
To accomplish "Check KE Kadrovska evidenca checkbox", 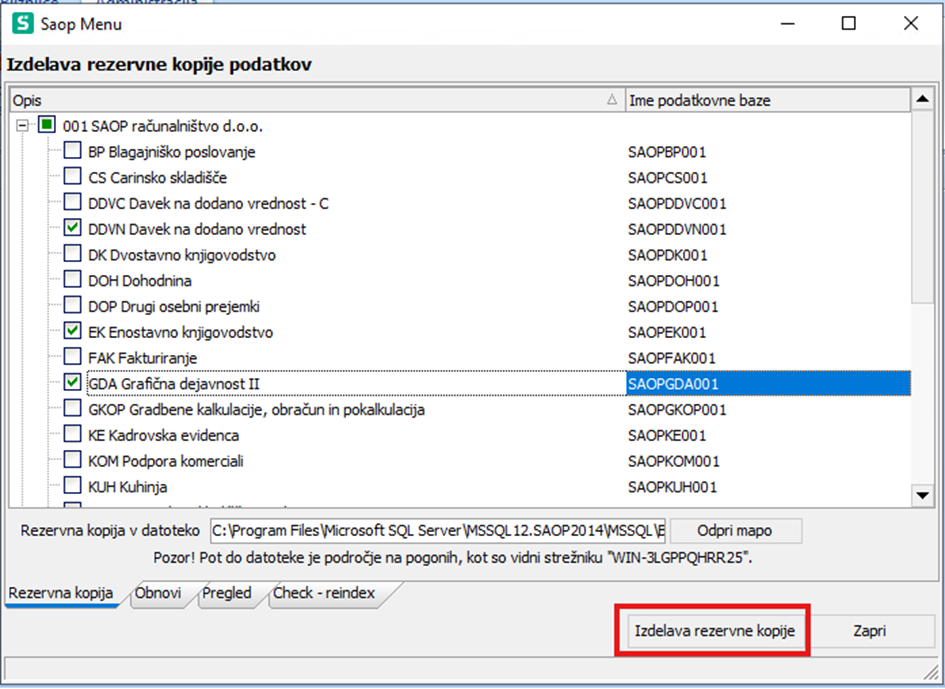I will point(72,435).
